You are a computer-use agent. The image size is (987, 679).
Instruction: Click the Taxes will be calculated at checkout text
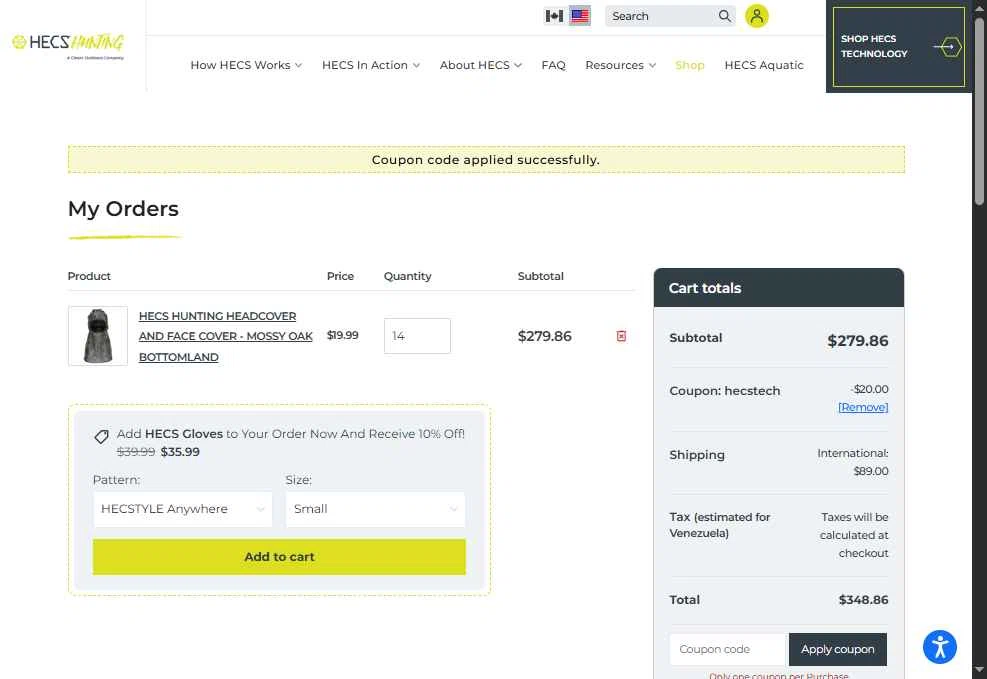854,535
